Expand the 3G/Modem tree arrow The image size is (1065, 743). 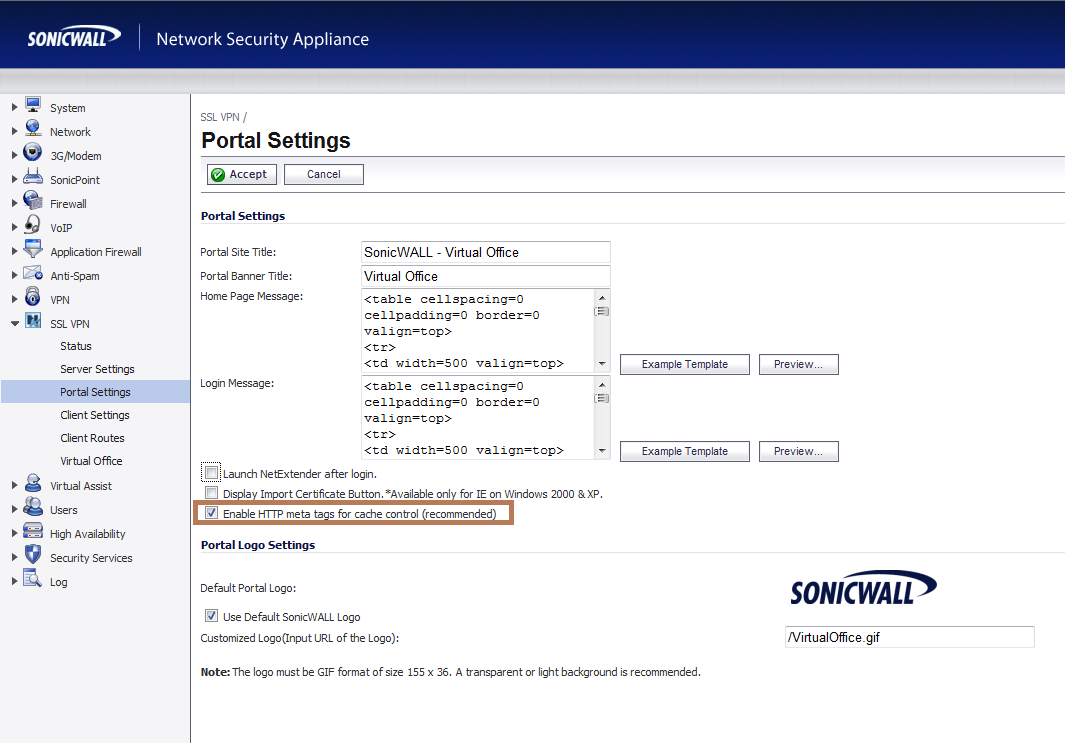pos(14,155)
